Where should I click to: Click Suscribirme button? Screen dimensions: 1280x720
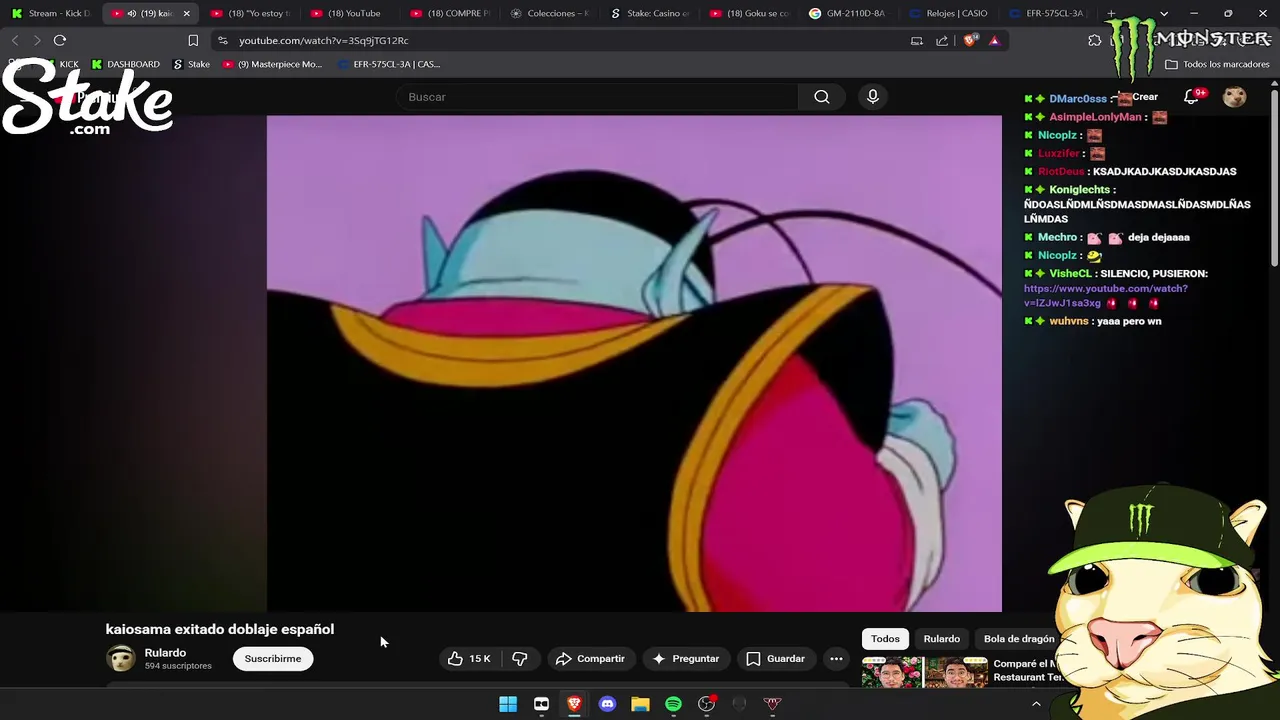point(273,659)
